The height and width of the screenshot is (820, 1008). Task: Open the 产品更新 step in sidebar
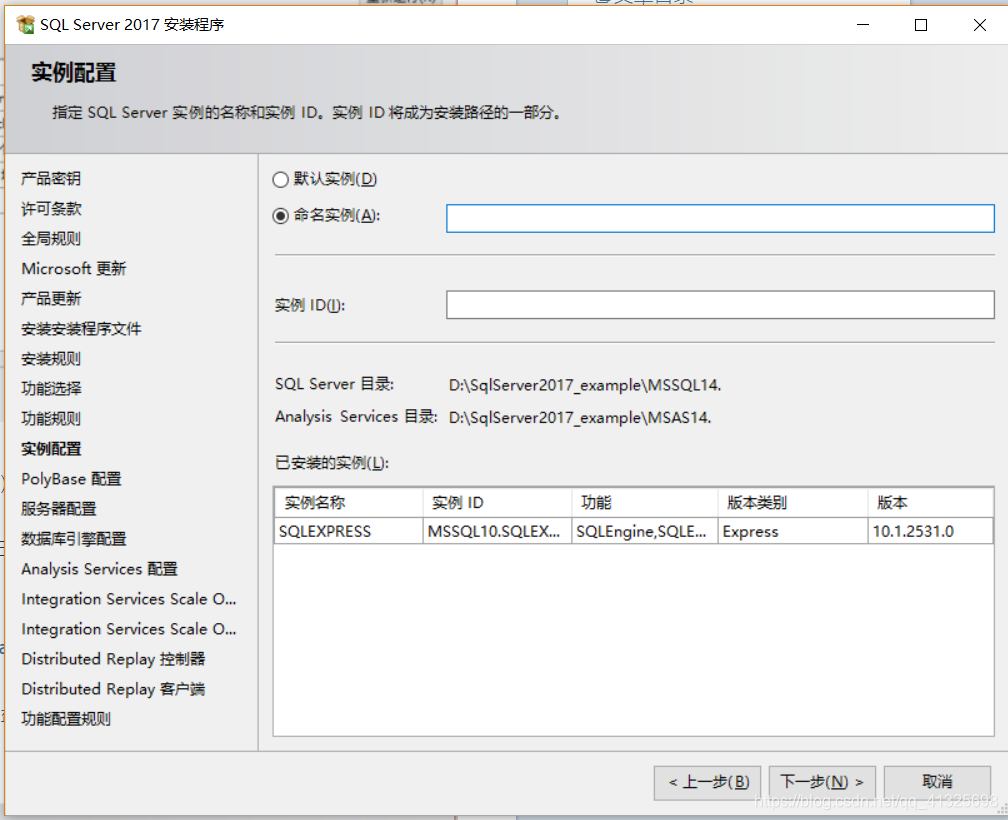pyautogui.click(x=51, y=299)
